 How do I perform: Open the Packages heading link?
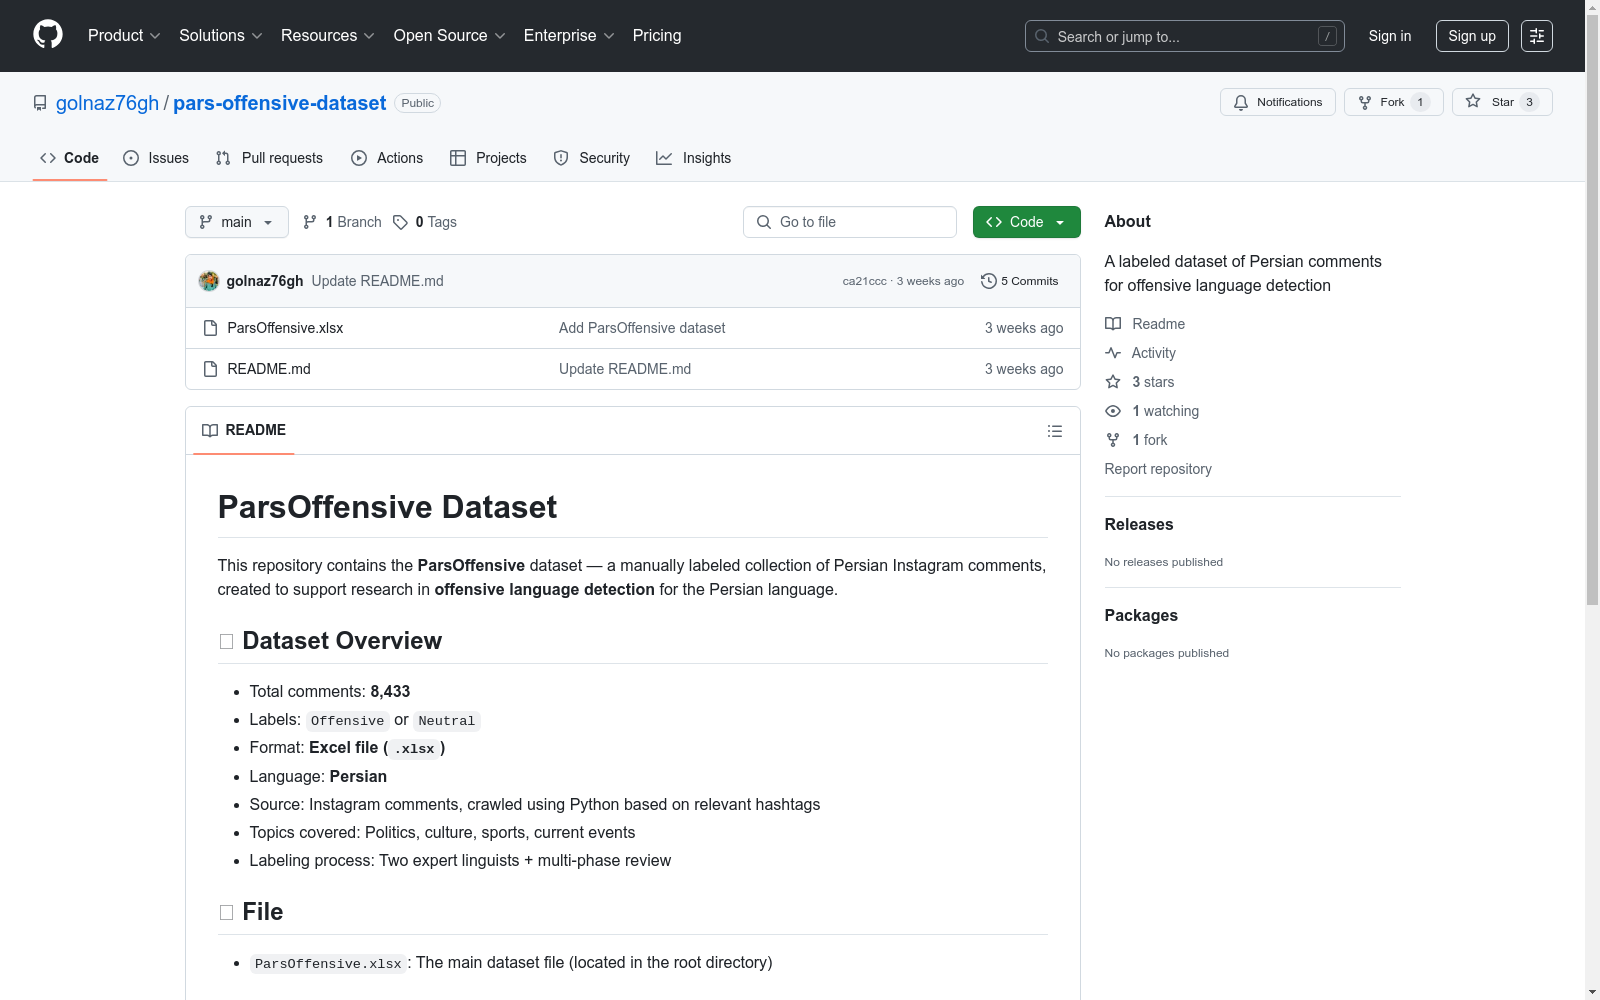(x=1141, y=615)
